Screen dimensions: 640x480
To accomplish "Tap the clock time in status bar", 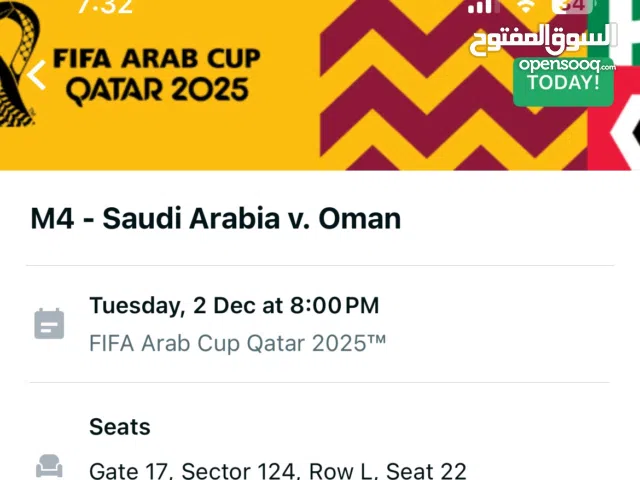I will click(104, 6).
